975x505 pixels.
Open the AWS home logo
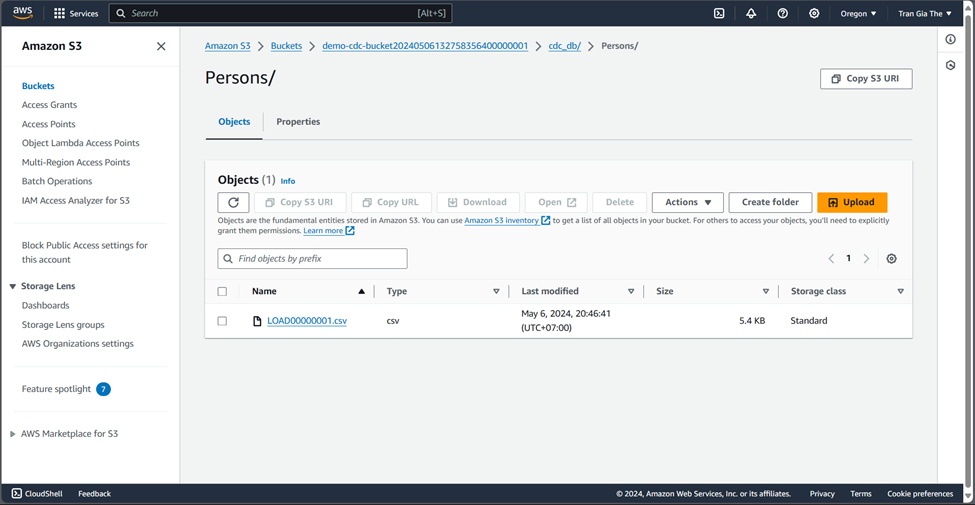23,12
